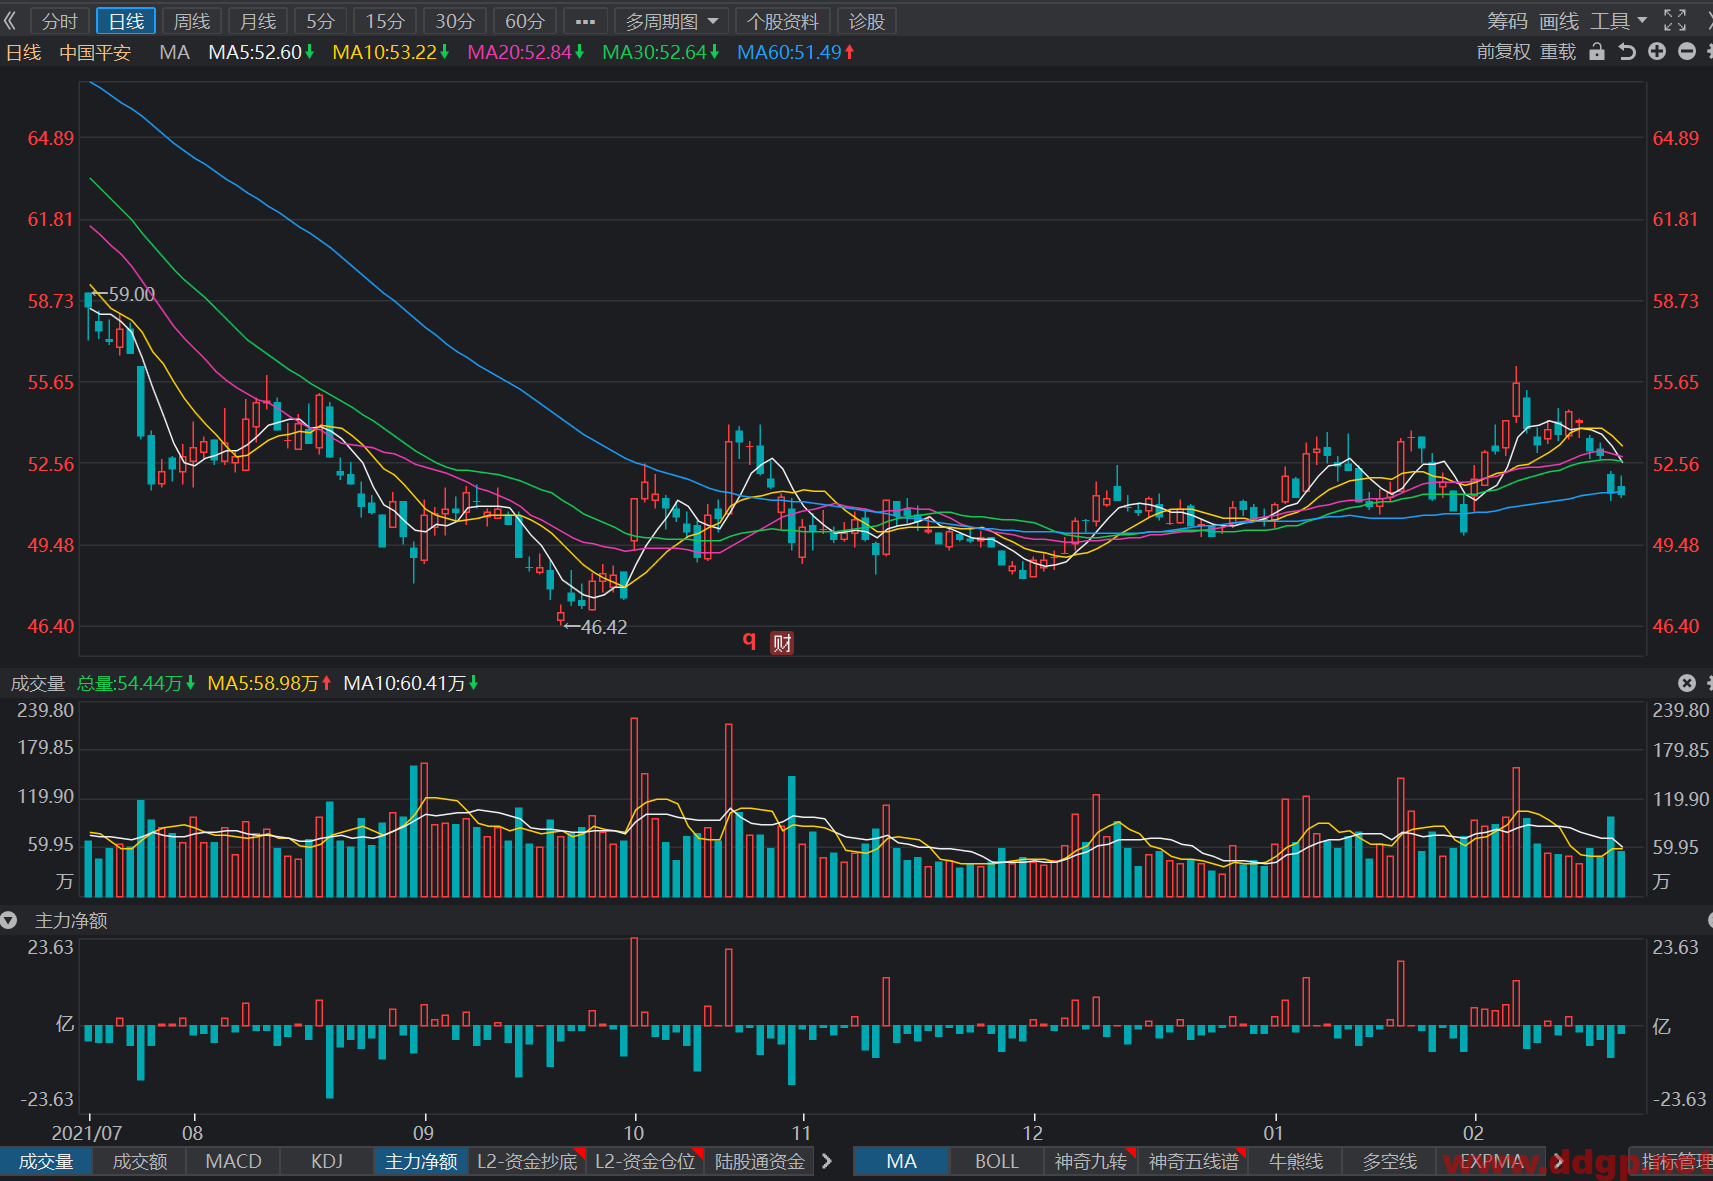This screenshot has height=1181, width=1713.
Task: Close the 成交量 volume sub-panel
Action: click(1687, 683)
